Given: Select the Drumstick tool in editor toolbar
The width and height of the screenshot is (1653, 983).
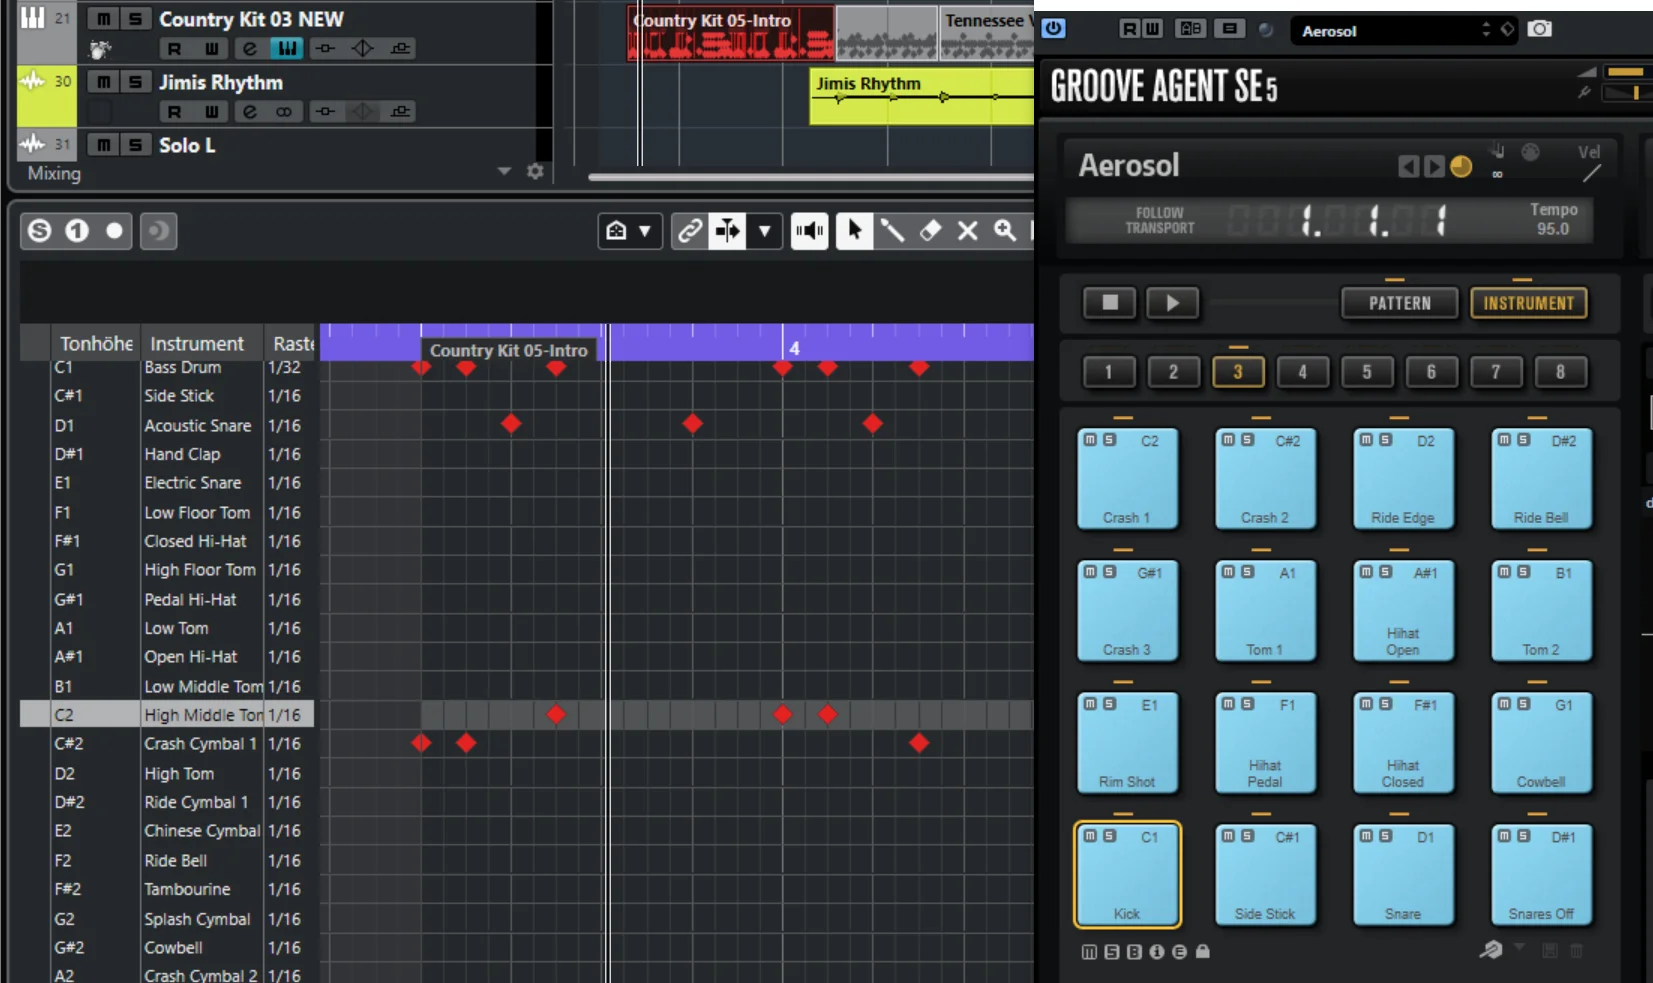Looking at the screenshot, I should pyautogui.click(x=892, y=231).
